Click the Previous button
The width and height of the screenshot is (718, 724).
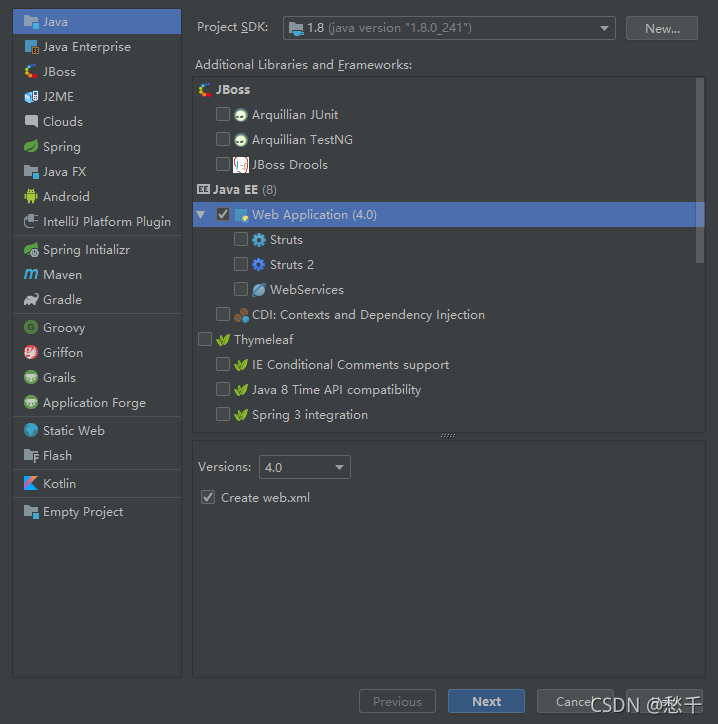(397, 701)
